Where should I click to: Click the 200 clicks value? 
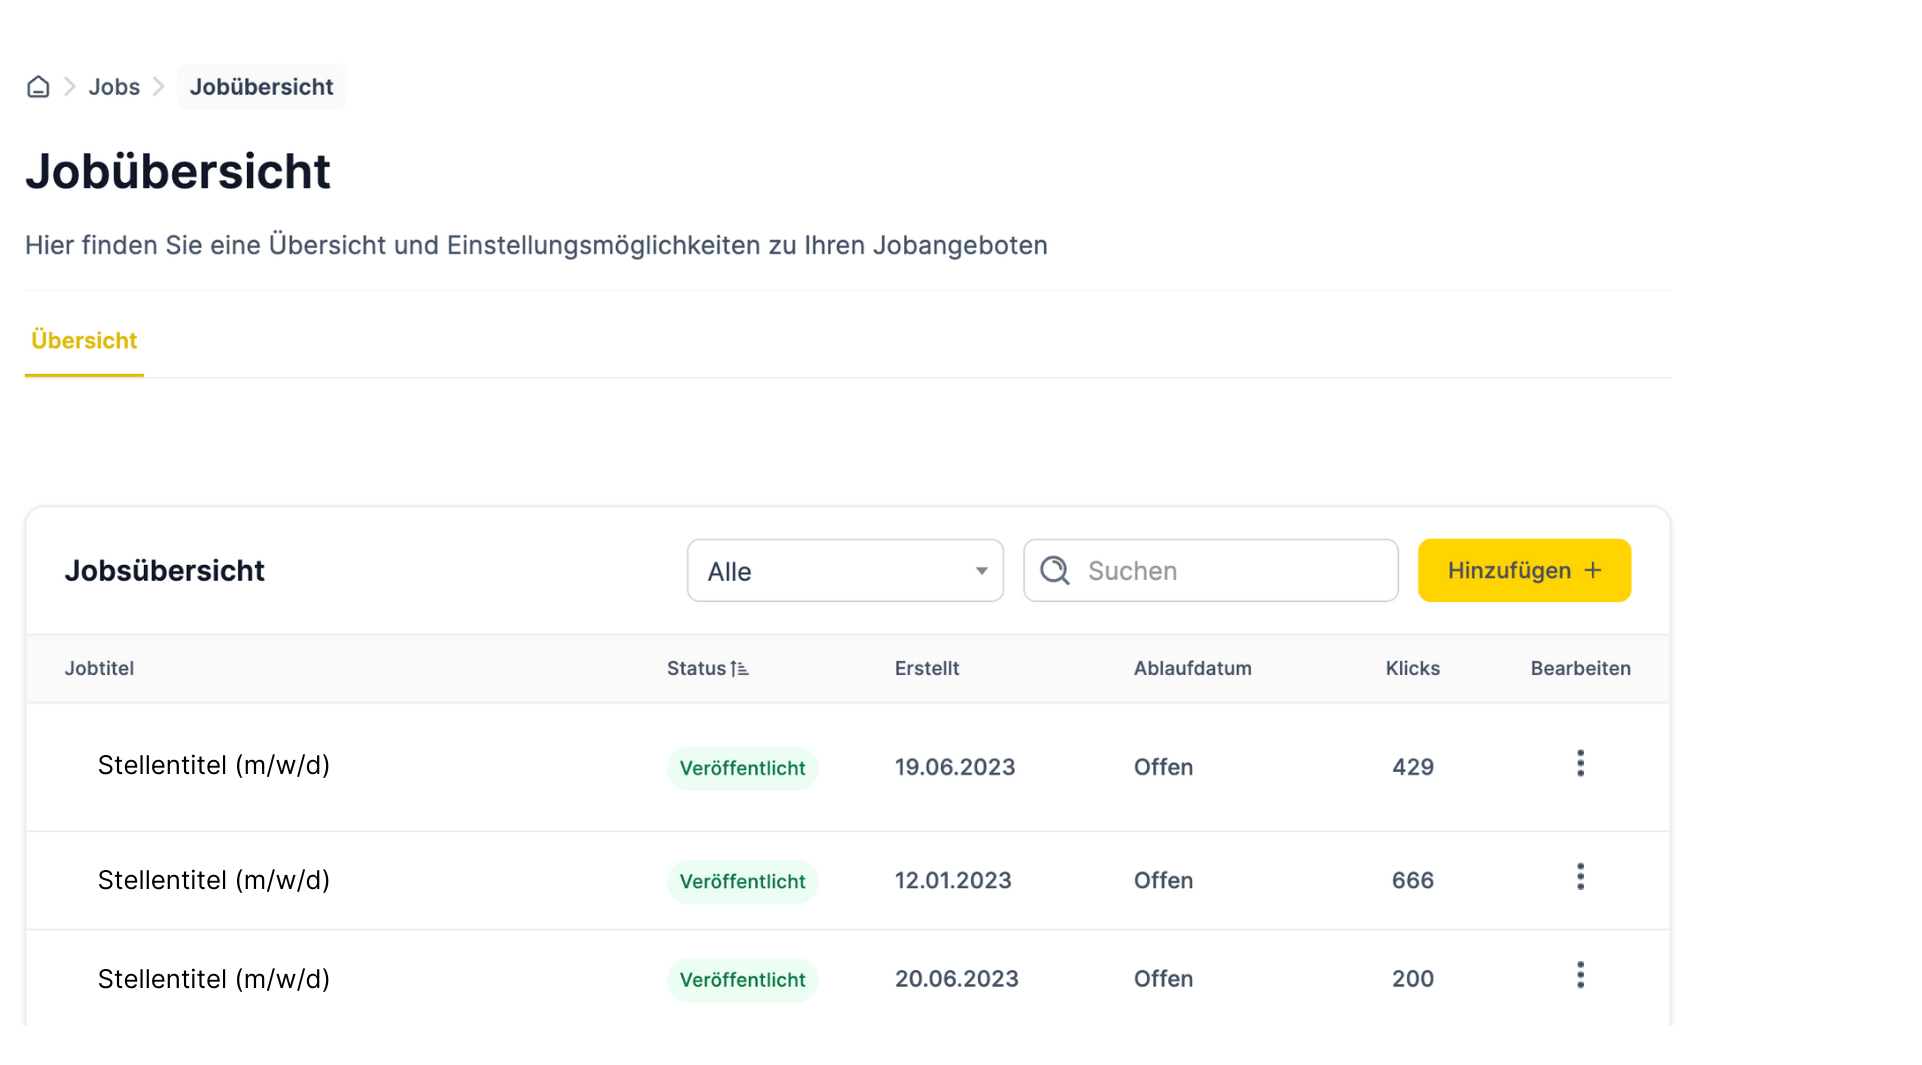[1413, 979]
